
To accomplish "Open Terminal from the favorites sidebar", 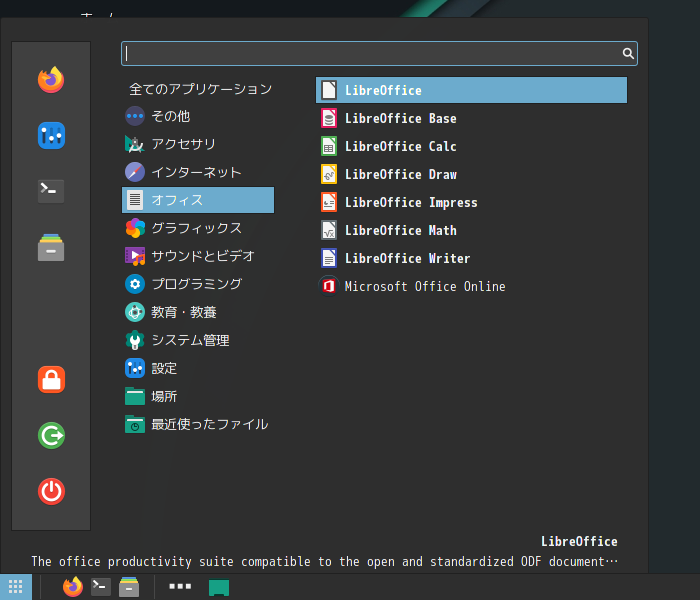I will tap(51, 191).
